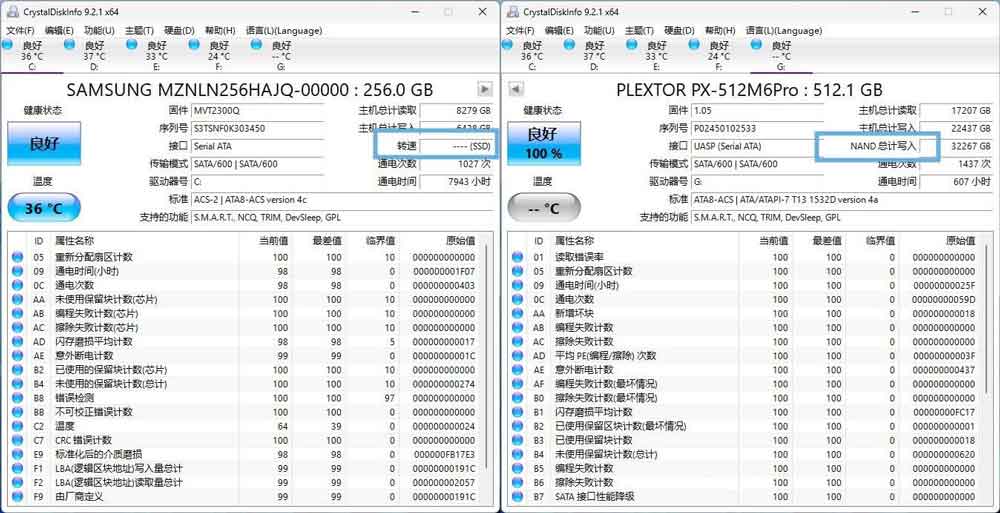Show next disk arrow in Samsung window

[x=485, y=89]
